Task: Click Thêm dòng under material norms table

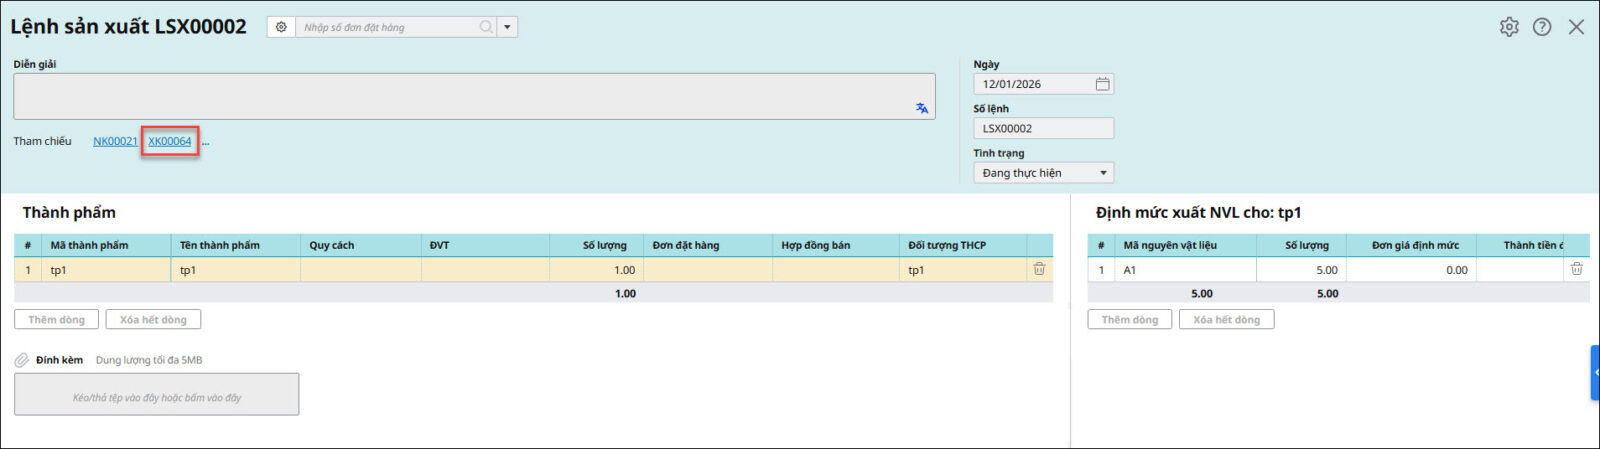Action: pyautogui.click(x=1129, y=320)
